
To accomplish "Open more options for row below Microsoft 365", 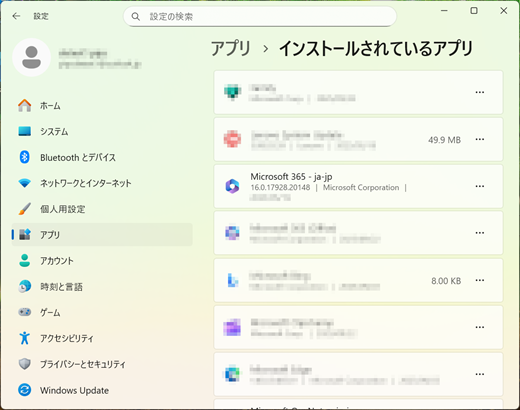I will point(480,233).
